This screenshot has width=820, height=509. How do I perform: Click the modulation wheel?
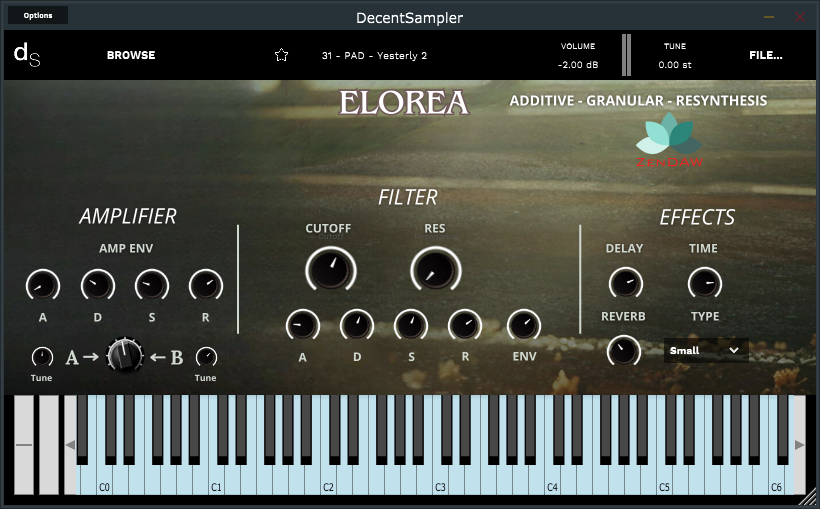click(x=49, y=445)
